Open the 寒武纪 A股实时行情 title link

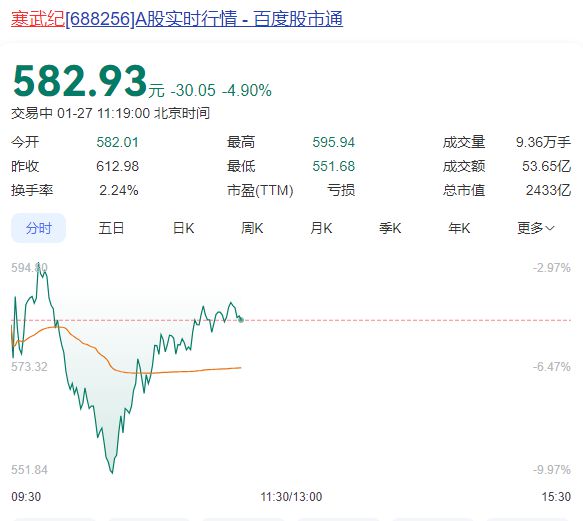(x=177, y=19)
